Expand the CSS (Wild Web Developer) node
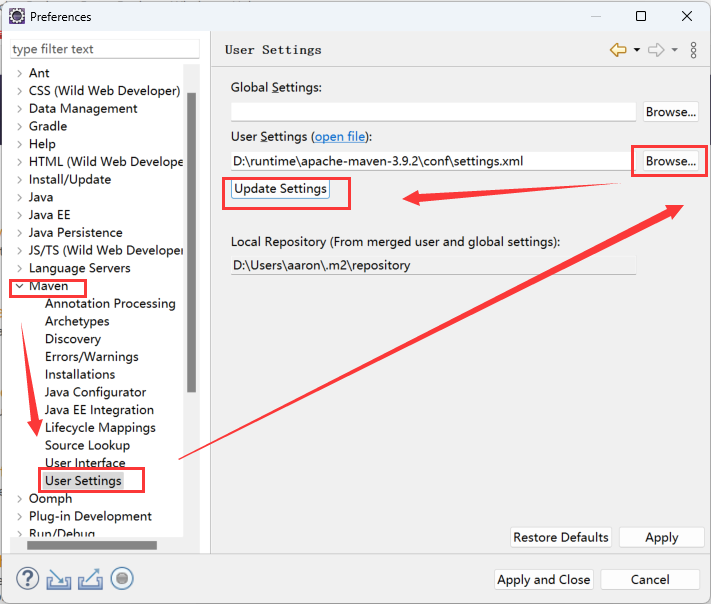Viewport: 711px width, 604px height. point(19,91)
